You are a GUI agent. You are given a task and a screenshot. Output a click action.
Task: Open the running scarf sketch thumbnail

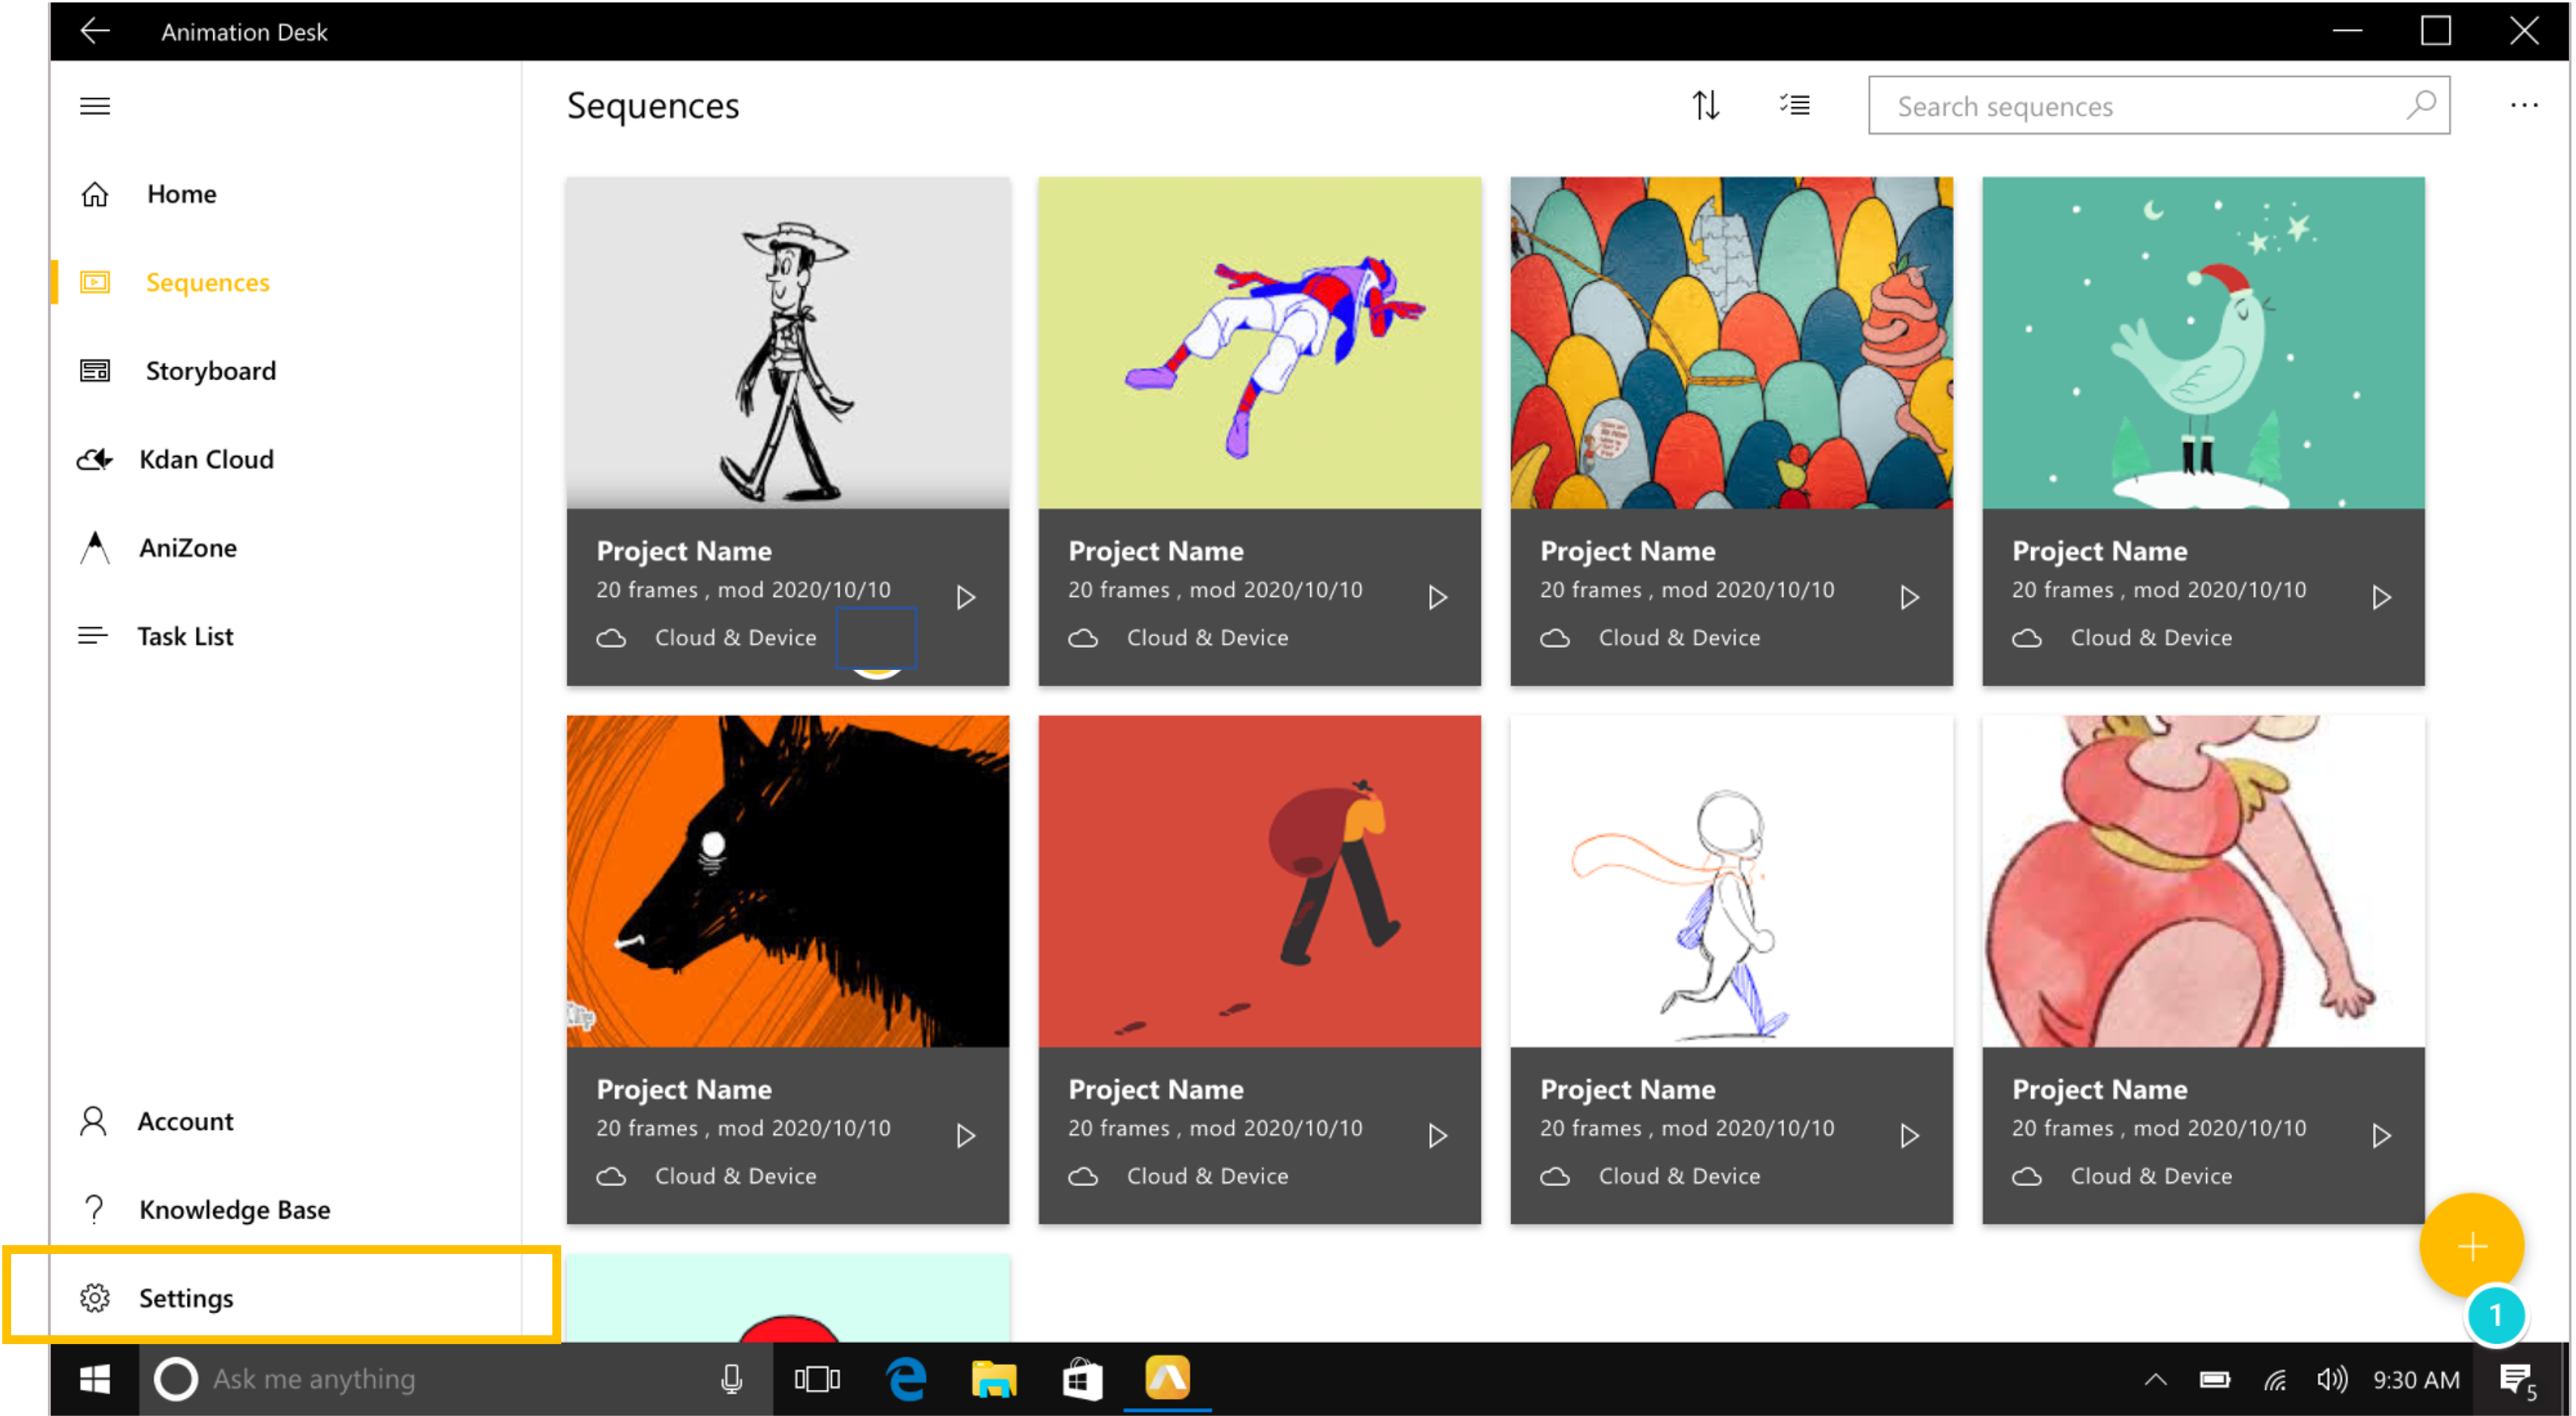(1731, 881)
